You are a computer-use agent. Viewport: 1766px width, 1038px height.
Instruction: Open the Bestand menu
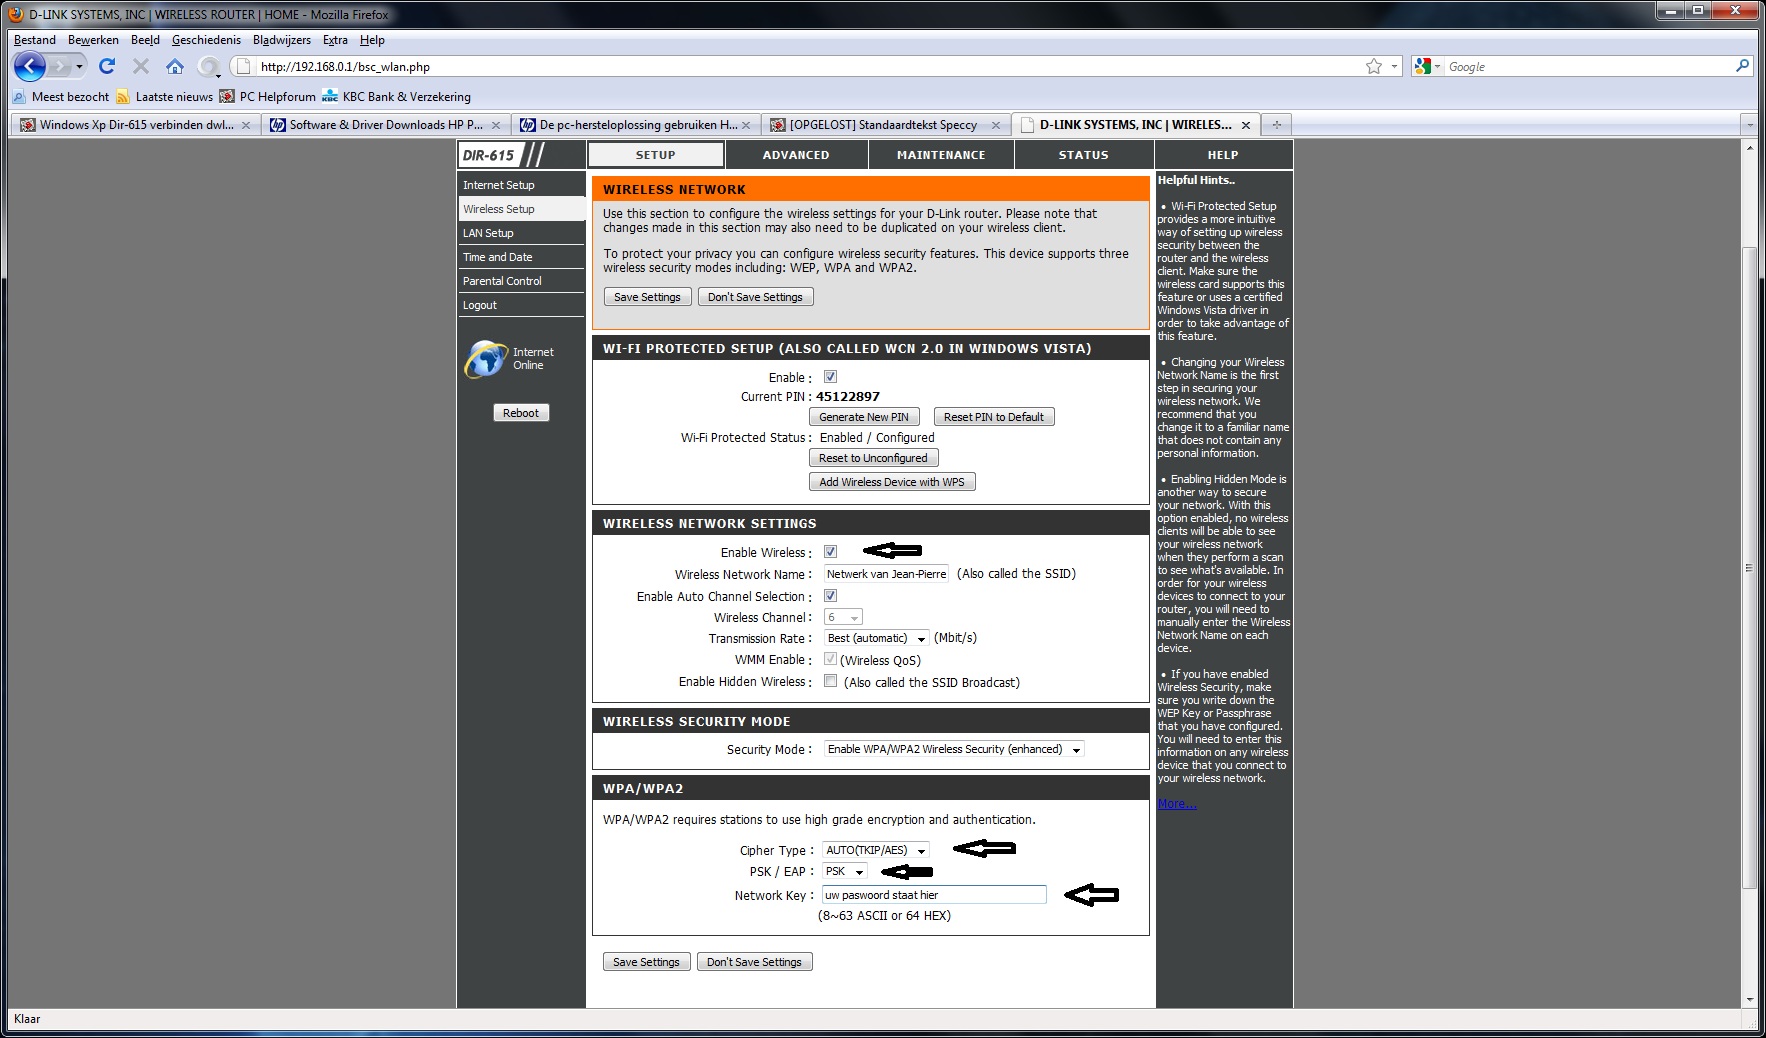pyautogui.click(x=35, y=40)
